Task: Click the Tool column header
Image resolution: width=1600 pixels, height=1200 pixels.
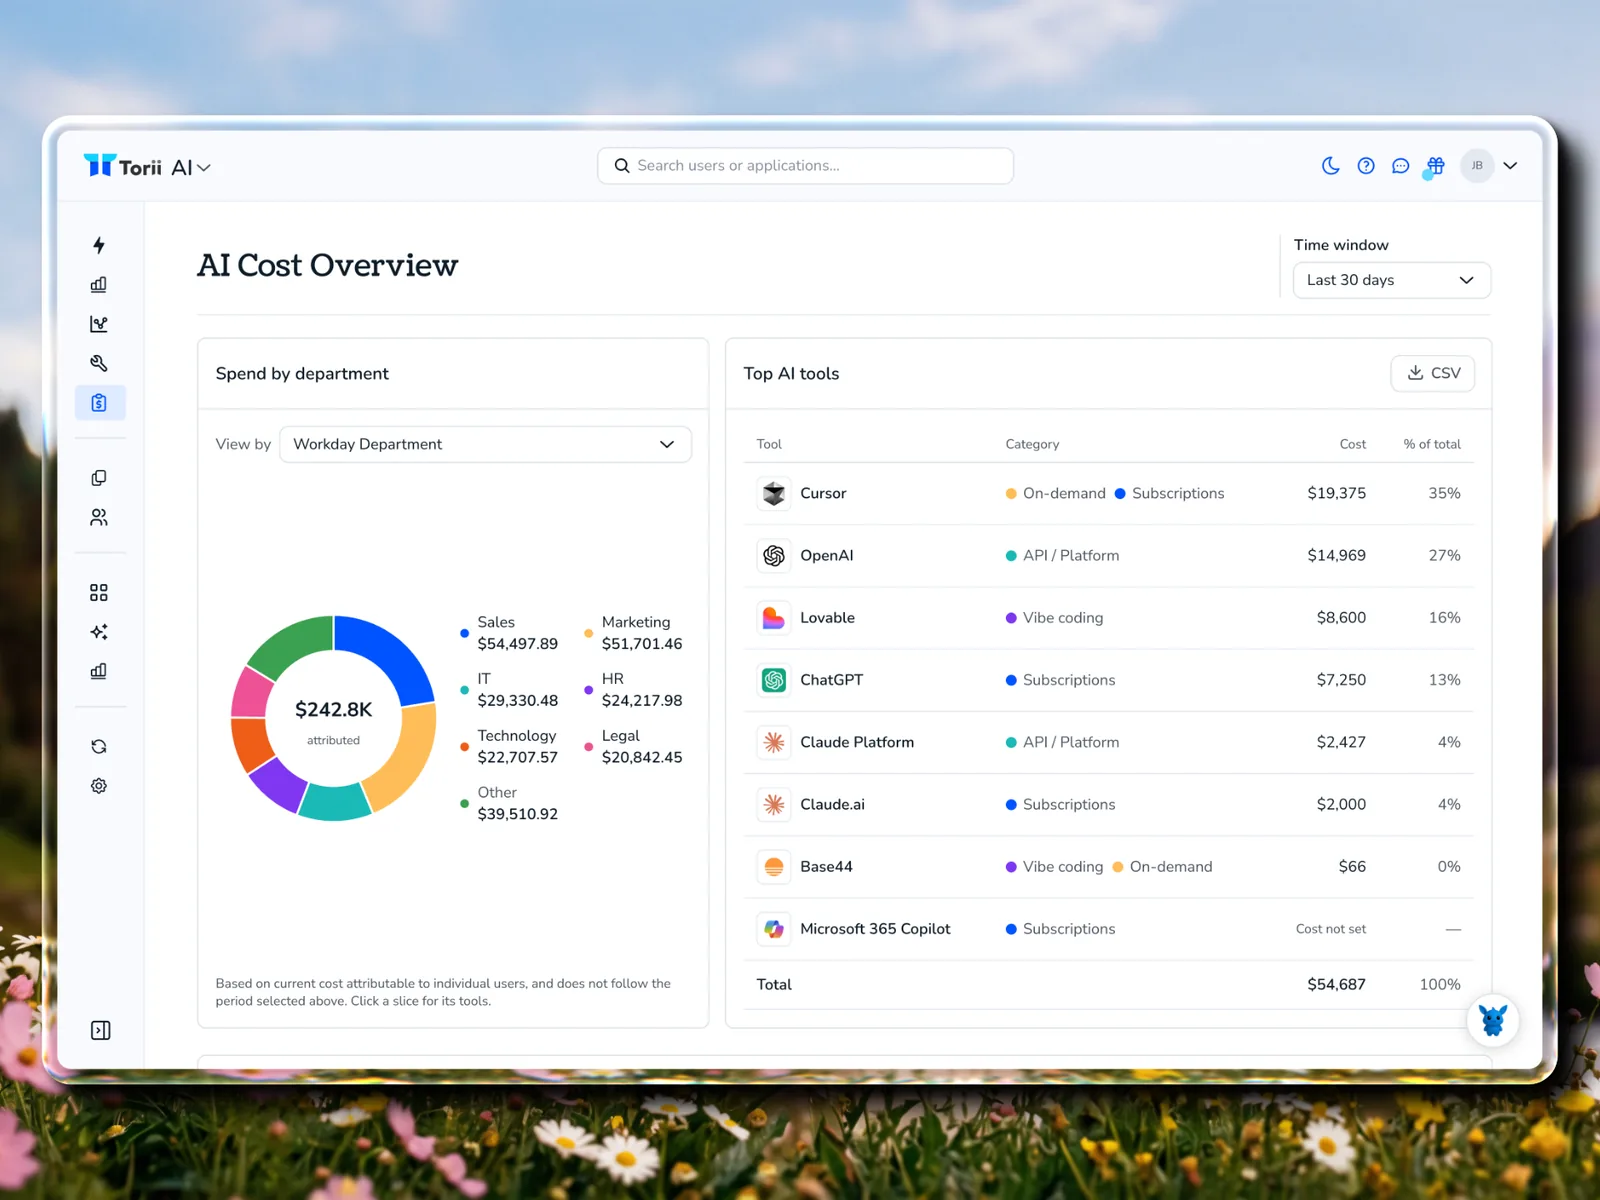Action: 769,444
